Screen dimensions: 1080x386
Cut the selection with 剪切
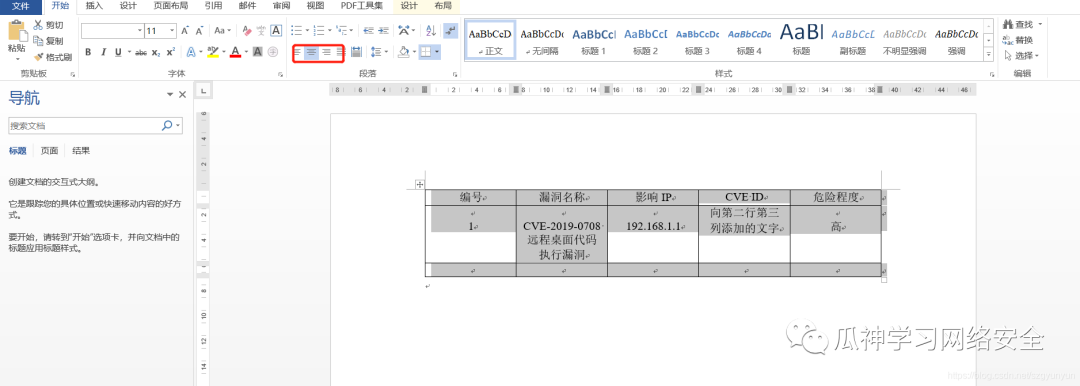(48, 26)
